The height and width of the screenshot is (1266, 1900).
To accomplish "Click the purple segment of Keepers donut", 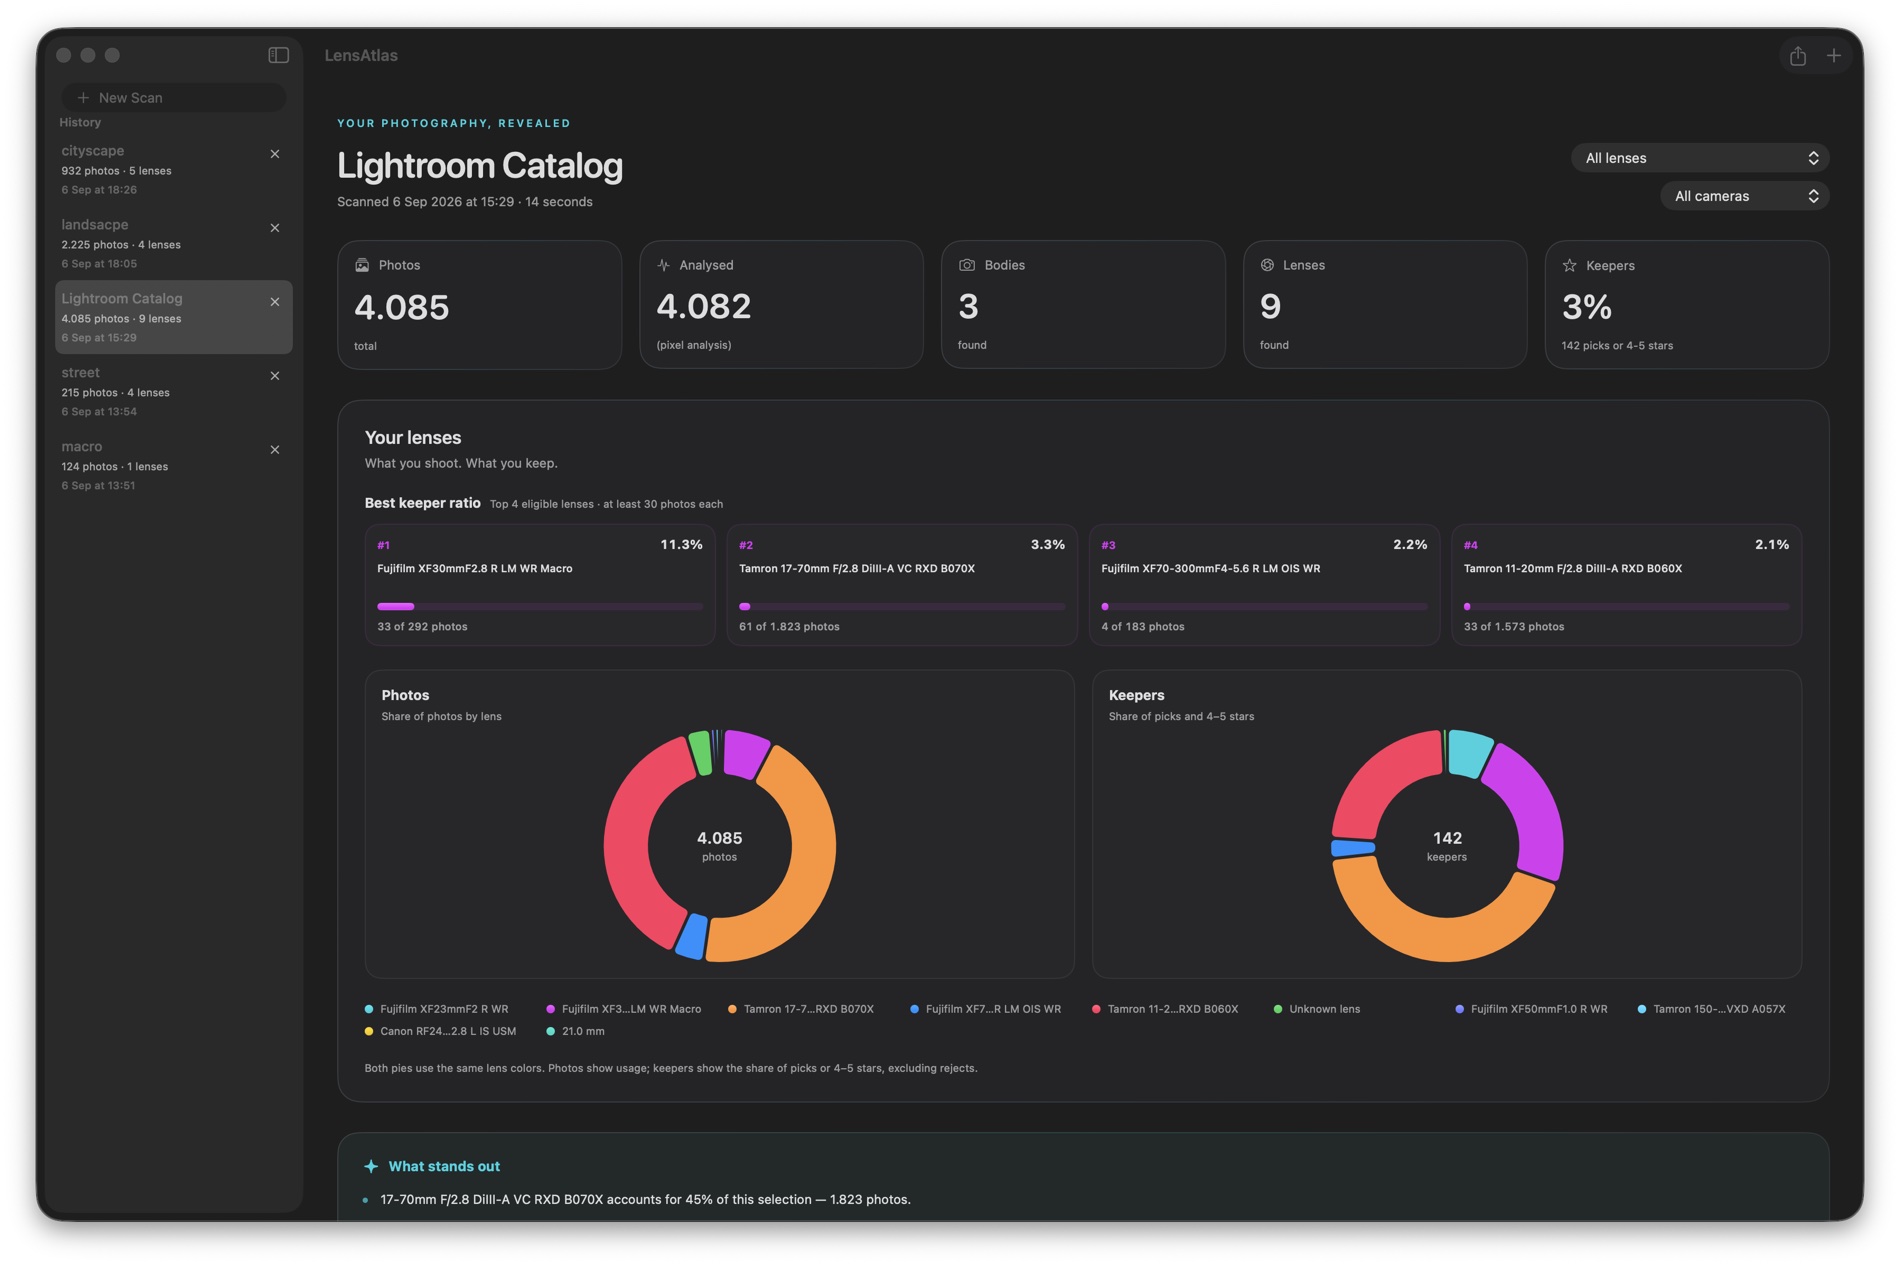I will 1530,810.
